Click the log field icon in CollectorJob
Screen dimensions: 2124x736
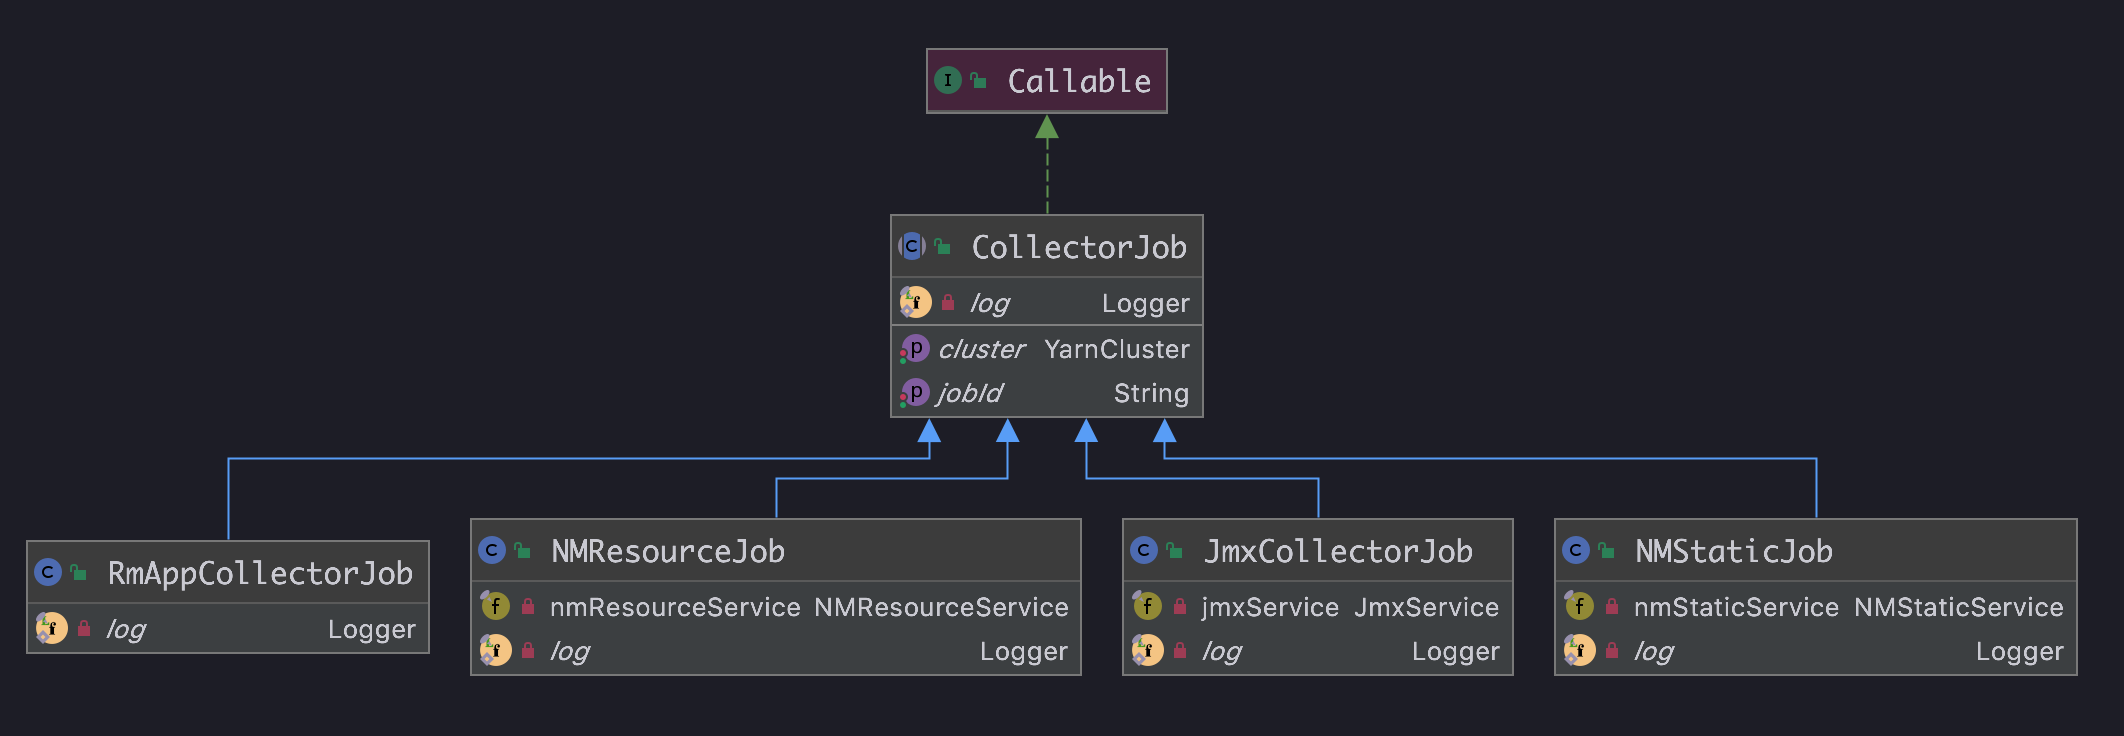[x=915, y=302]
